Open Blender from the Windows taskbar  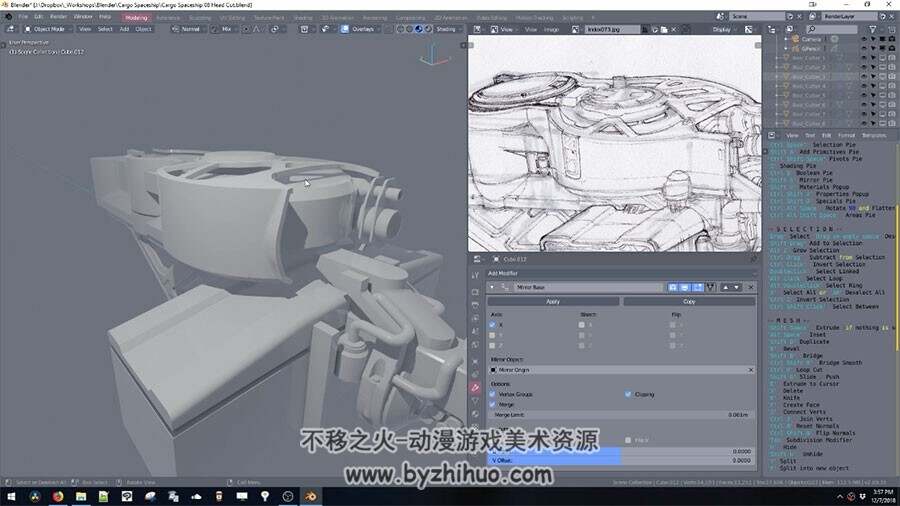311,497
